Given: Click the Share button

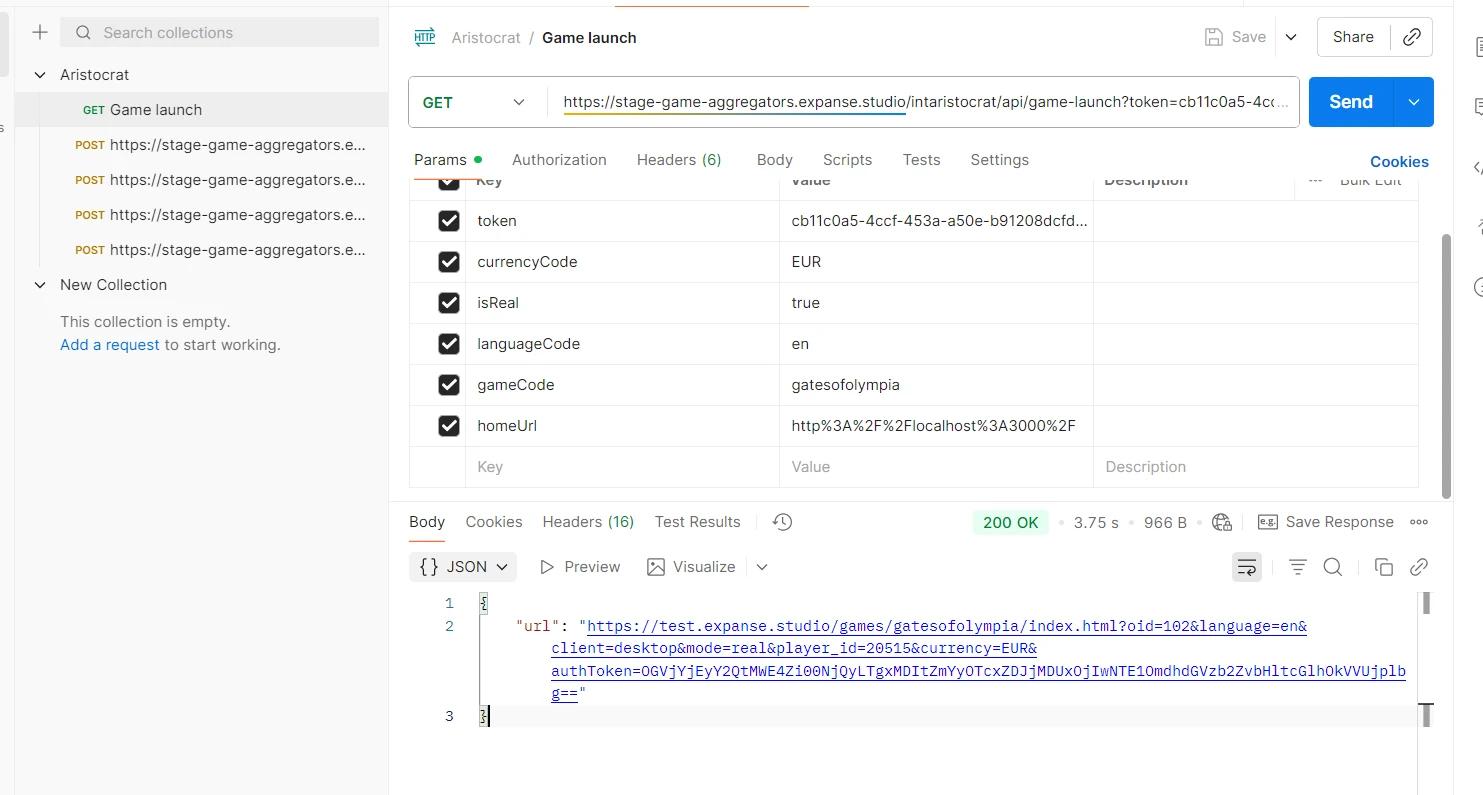Looking at the screenshot, I should click(x=1353, y=37).
